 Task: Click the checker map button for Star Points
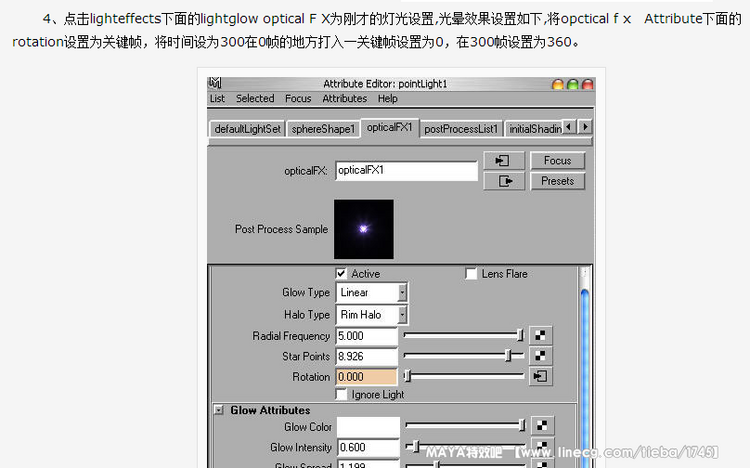pos(541,356)
